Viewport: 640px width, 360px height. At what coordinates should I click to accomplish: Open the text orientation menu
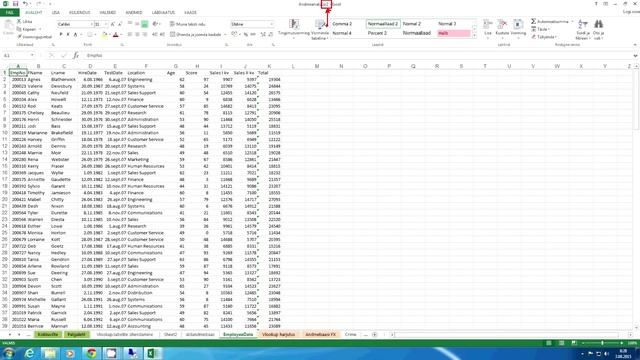[156, 24]
